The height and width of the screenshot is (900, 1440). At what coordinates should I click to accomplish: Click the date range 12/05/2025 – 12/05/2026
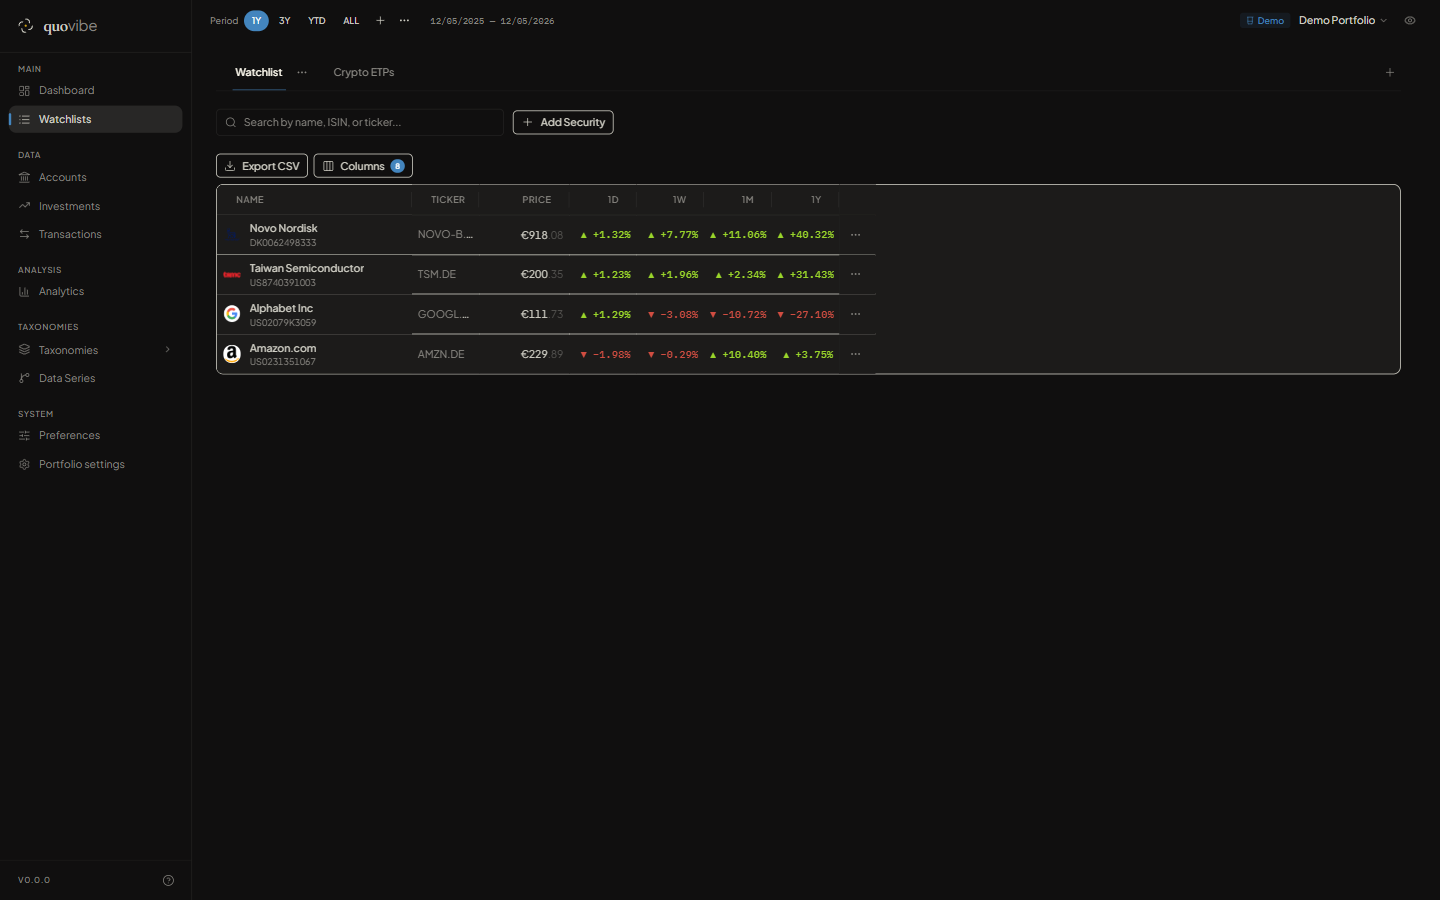pyautogui.click(x=492, y=21)
